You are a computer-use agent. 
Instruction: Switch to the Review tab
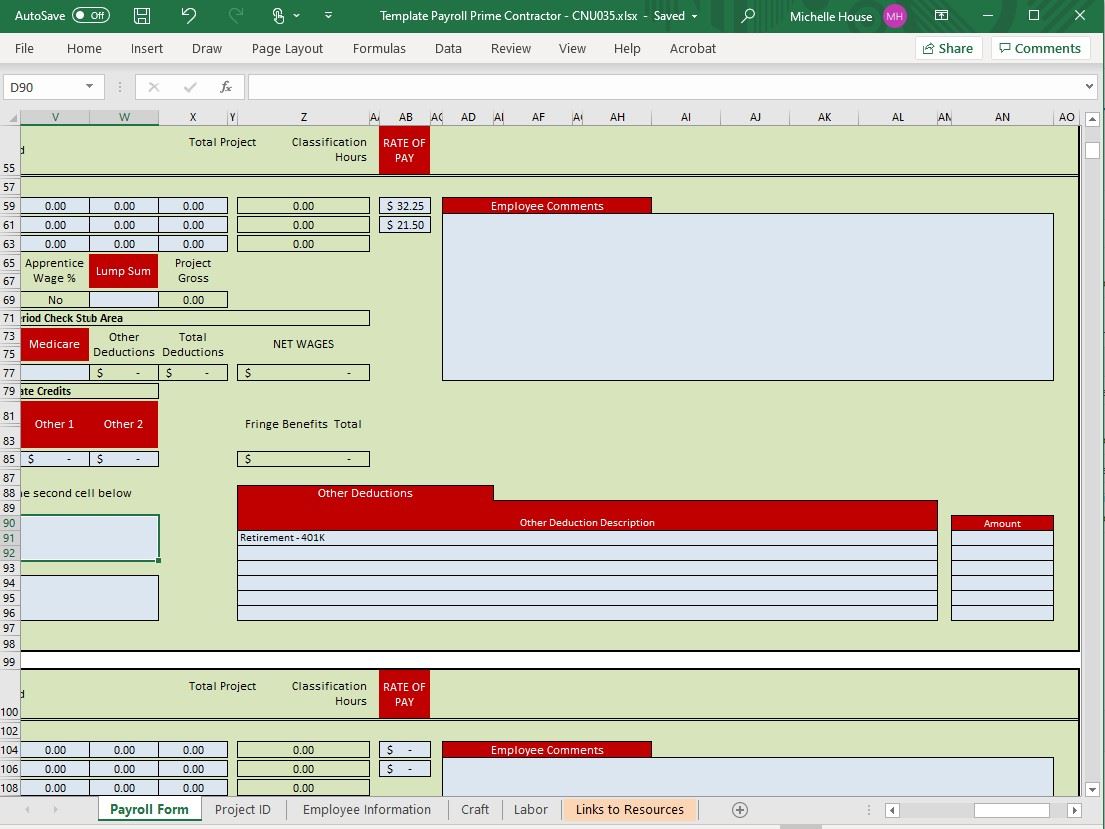tap(511, 49)
